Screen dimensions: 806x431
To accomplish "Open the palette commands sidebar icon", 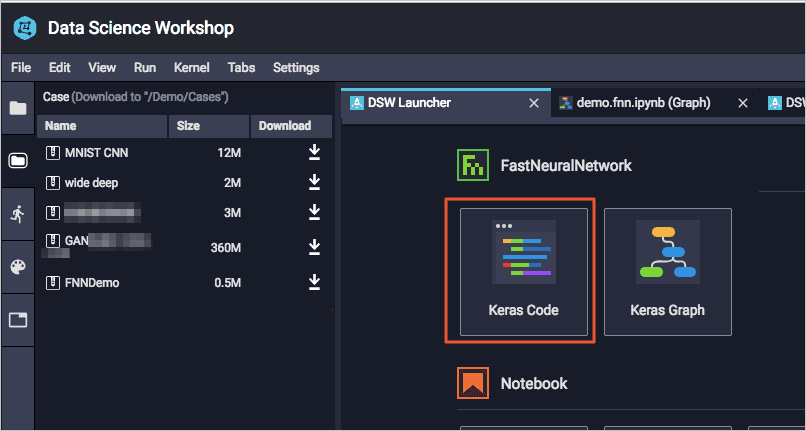I will tap(18, 267).
